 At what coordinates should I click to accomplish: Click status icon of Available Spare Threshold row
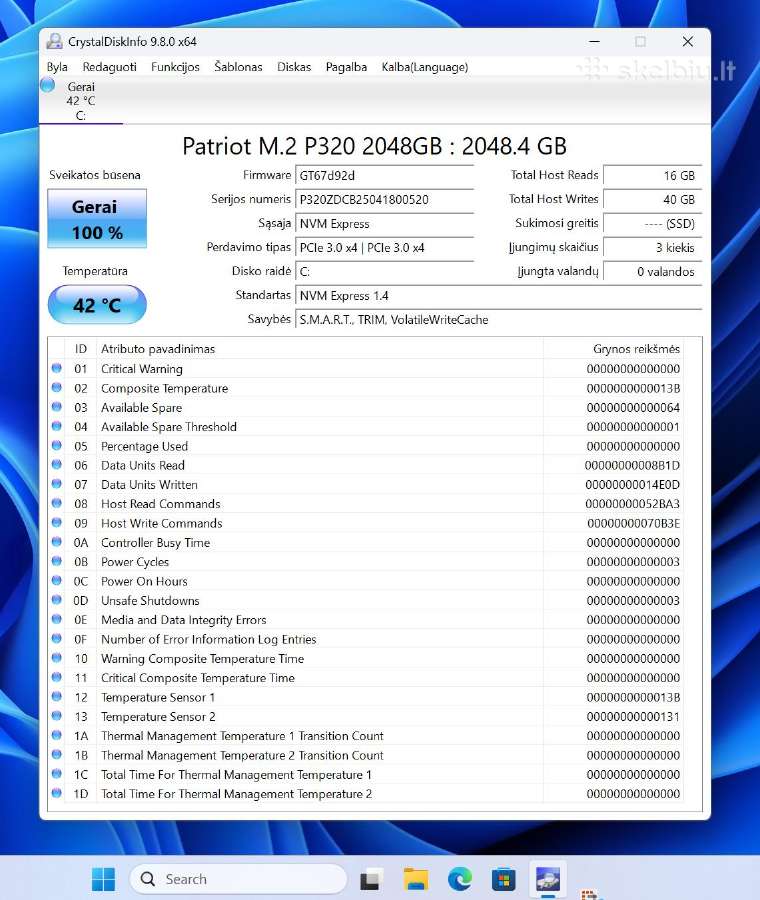[x=57, y=426]
